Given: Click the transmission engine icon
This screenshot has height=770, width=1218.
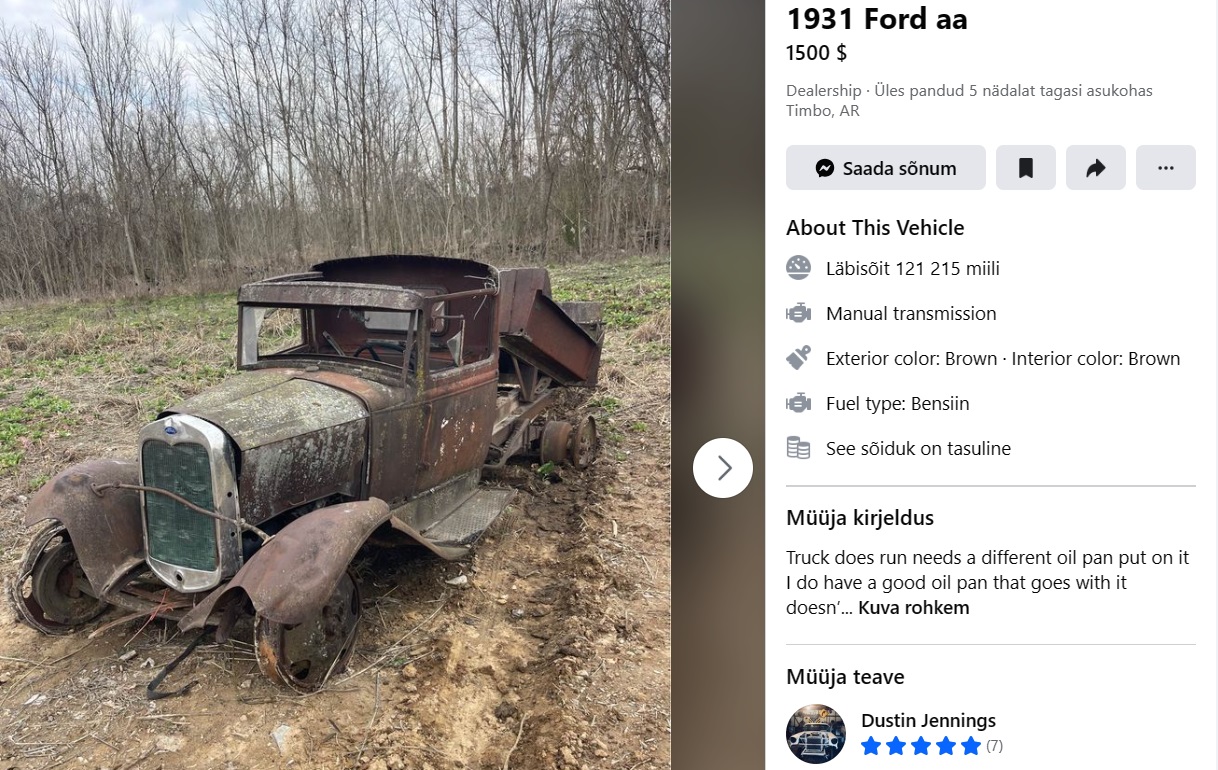Looking at the screenshot, I should coord(798,313).
